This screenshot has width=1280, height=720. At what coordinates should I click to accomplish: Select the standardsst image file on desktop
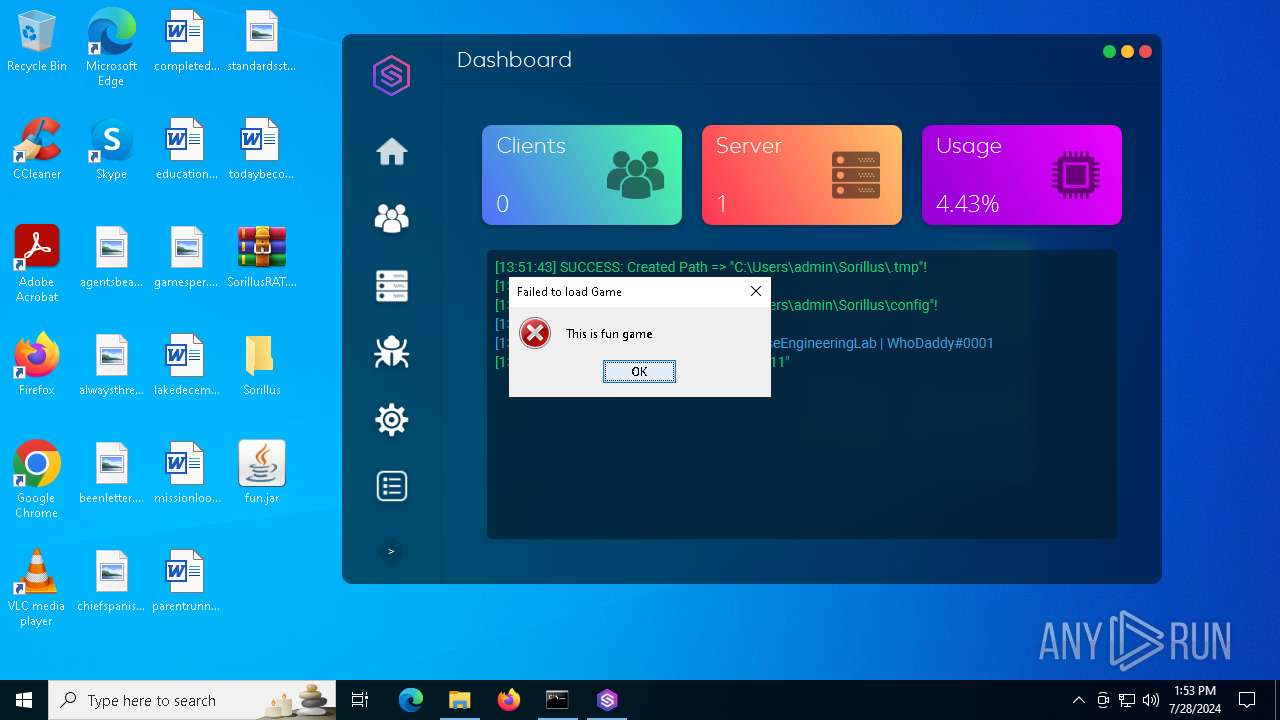262,42
